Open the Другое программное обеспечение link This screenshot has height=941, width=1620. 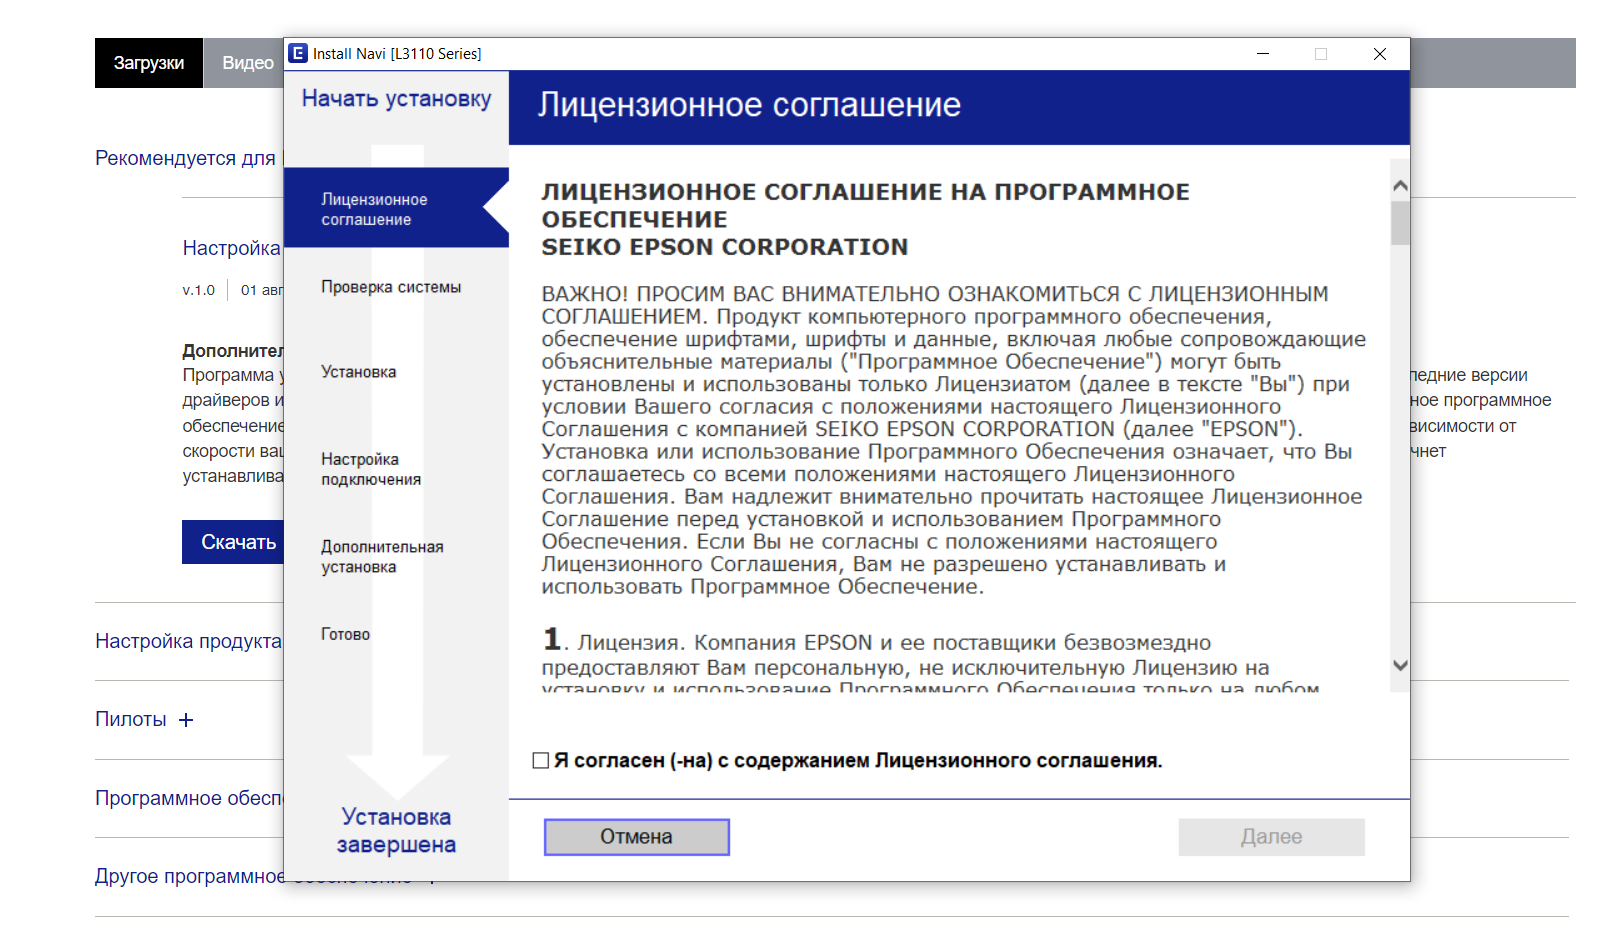[x=189, y=876]
